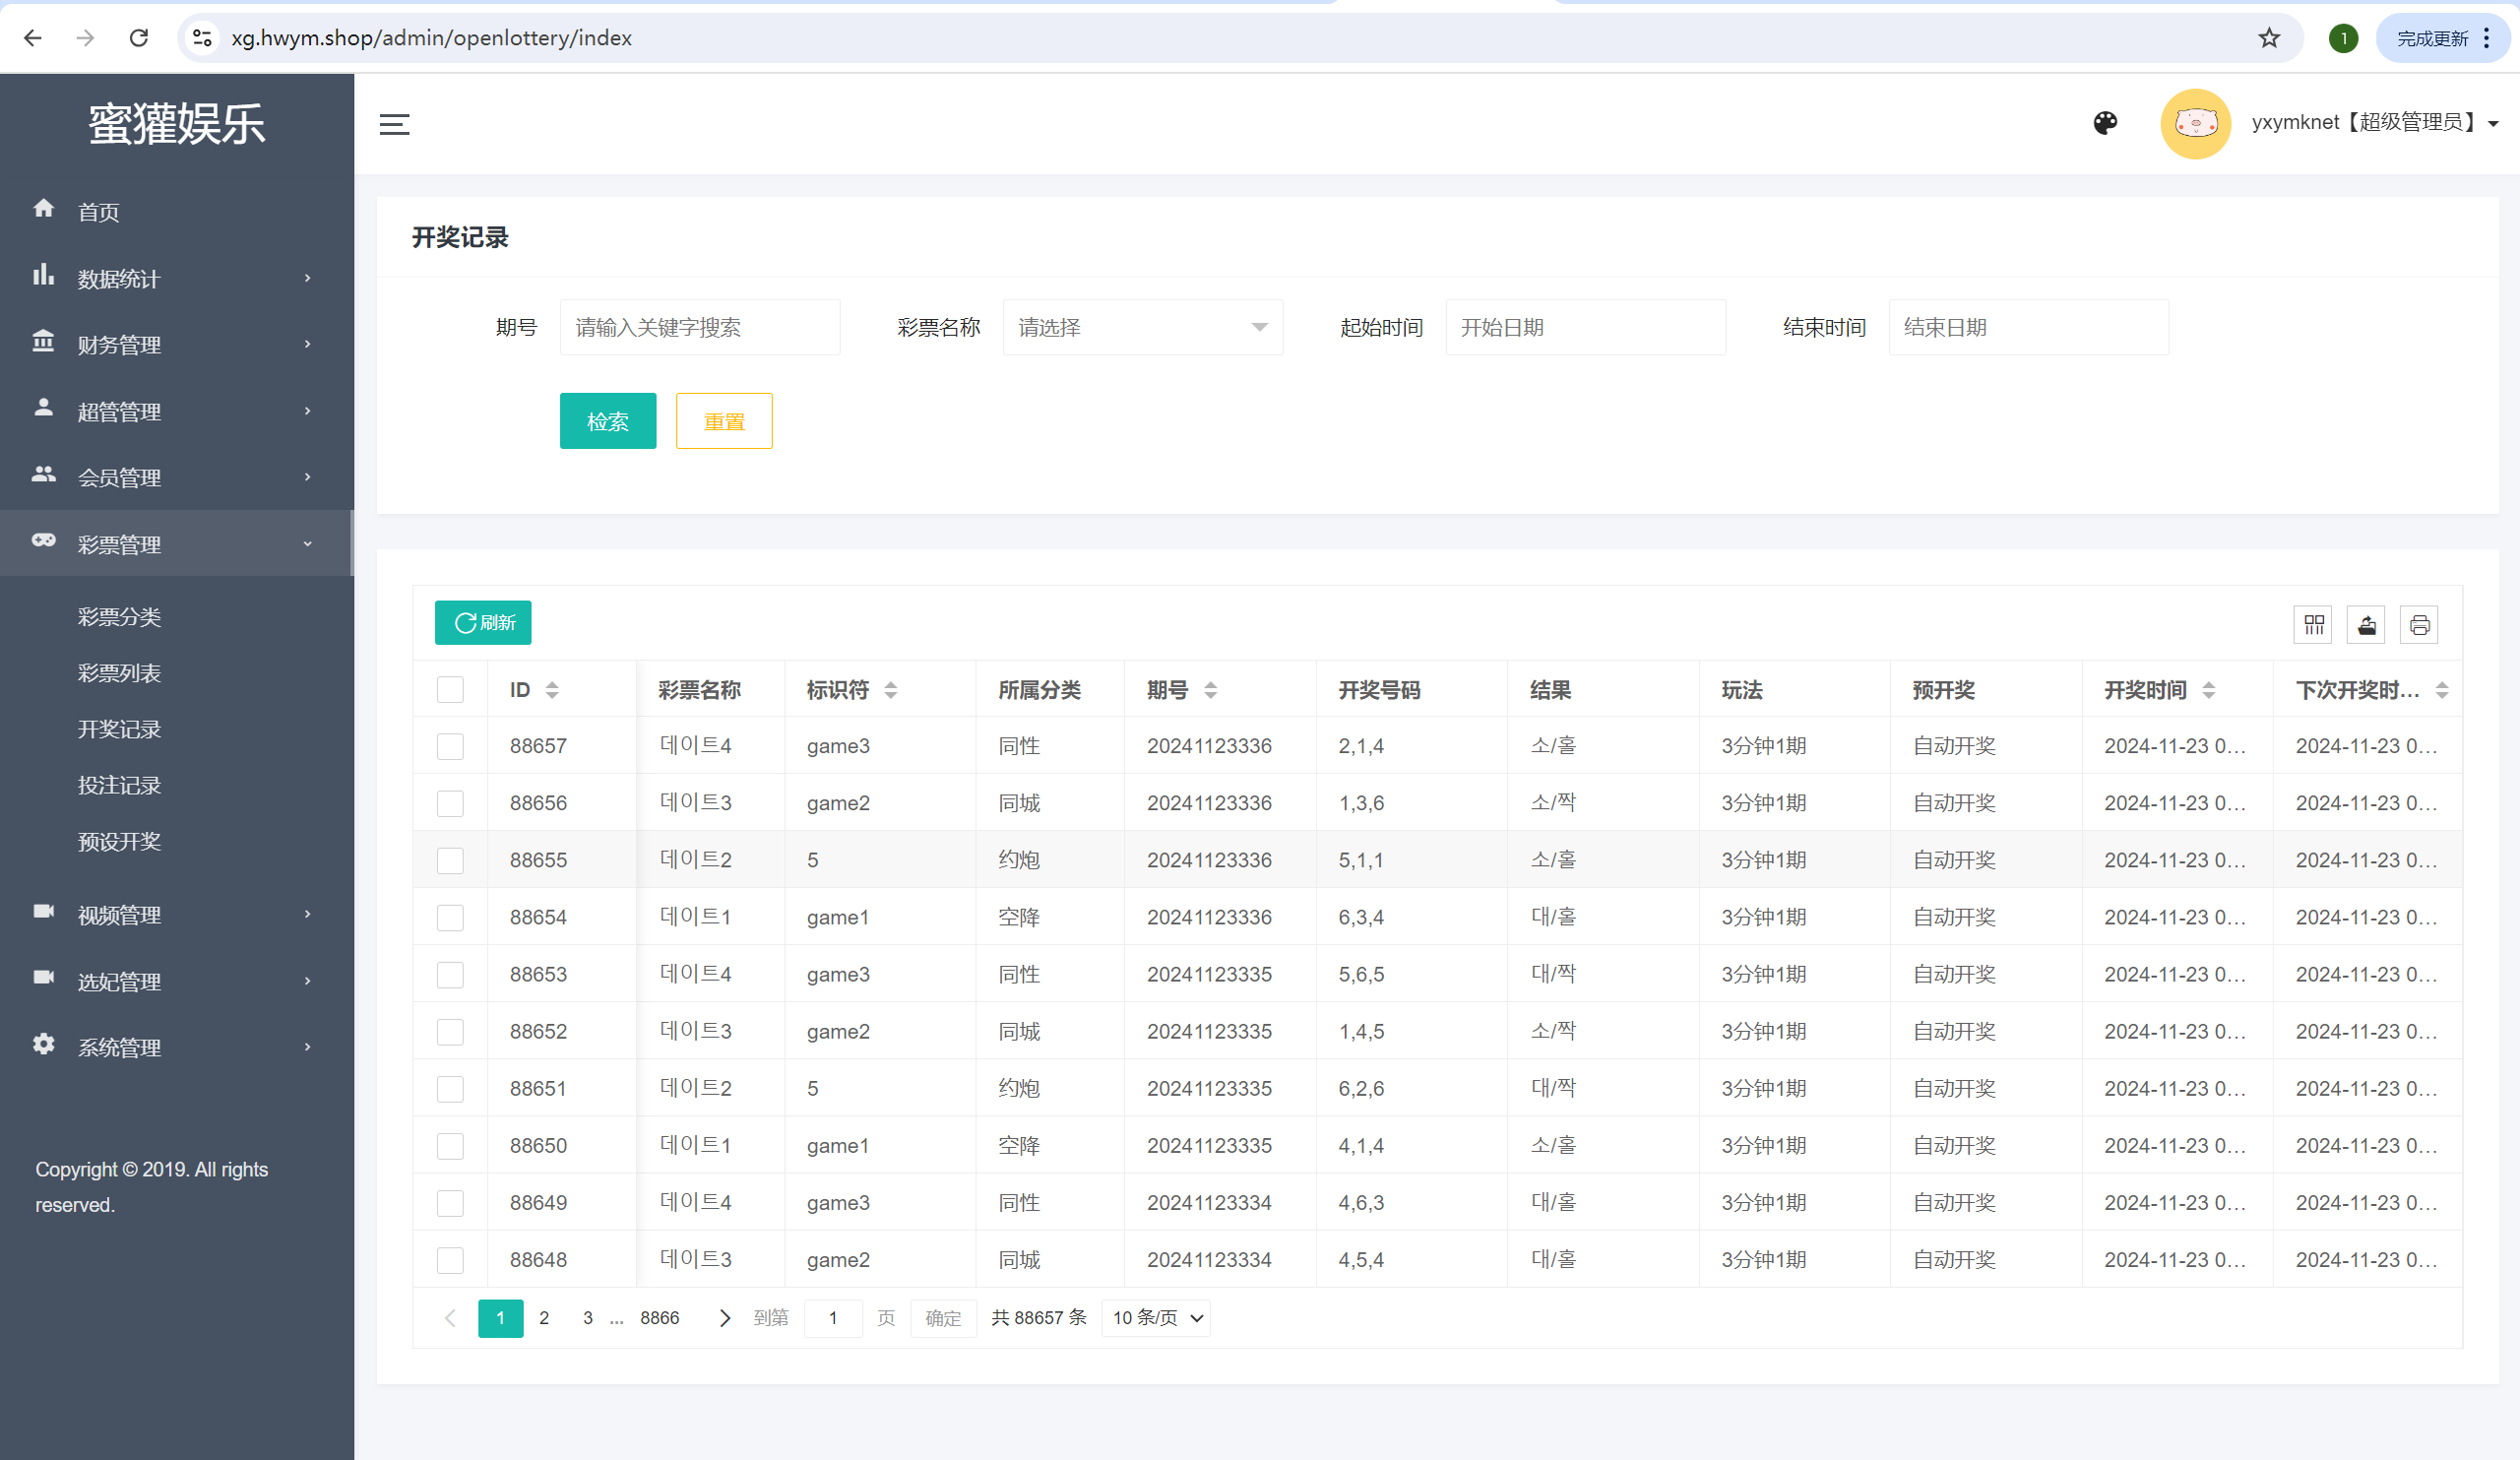Go to last page 8866

coord(659,1318)
